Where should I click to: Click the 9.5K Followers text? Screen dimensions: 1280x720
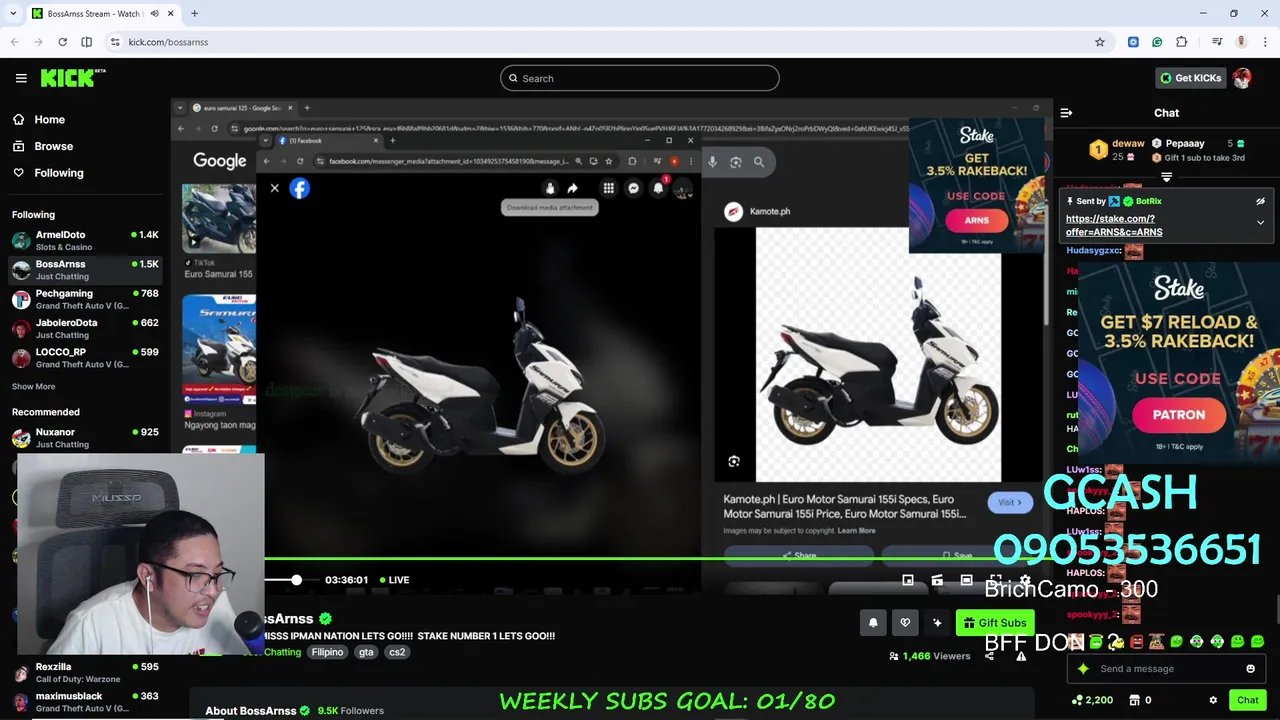click(x=351, y=711)
